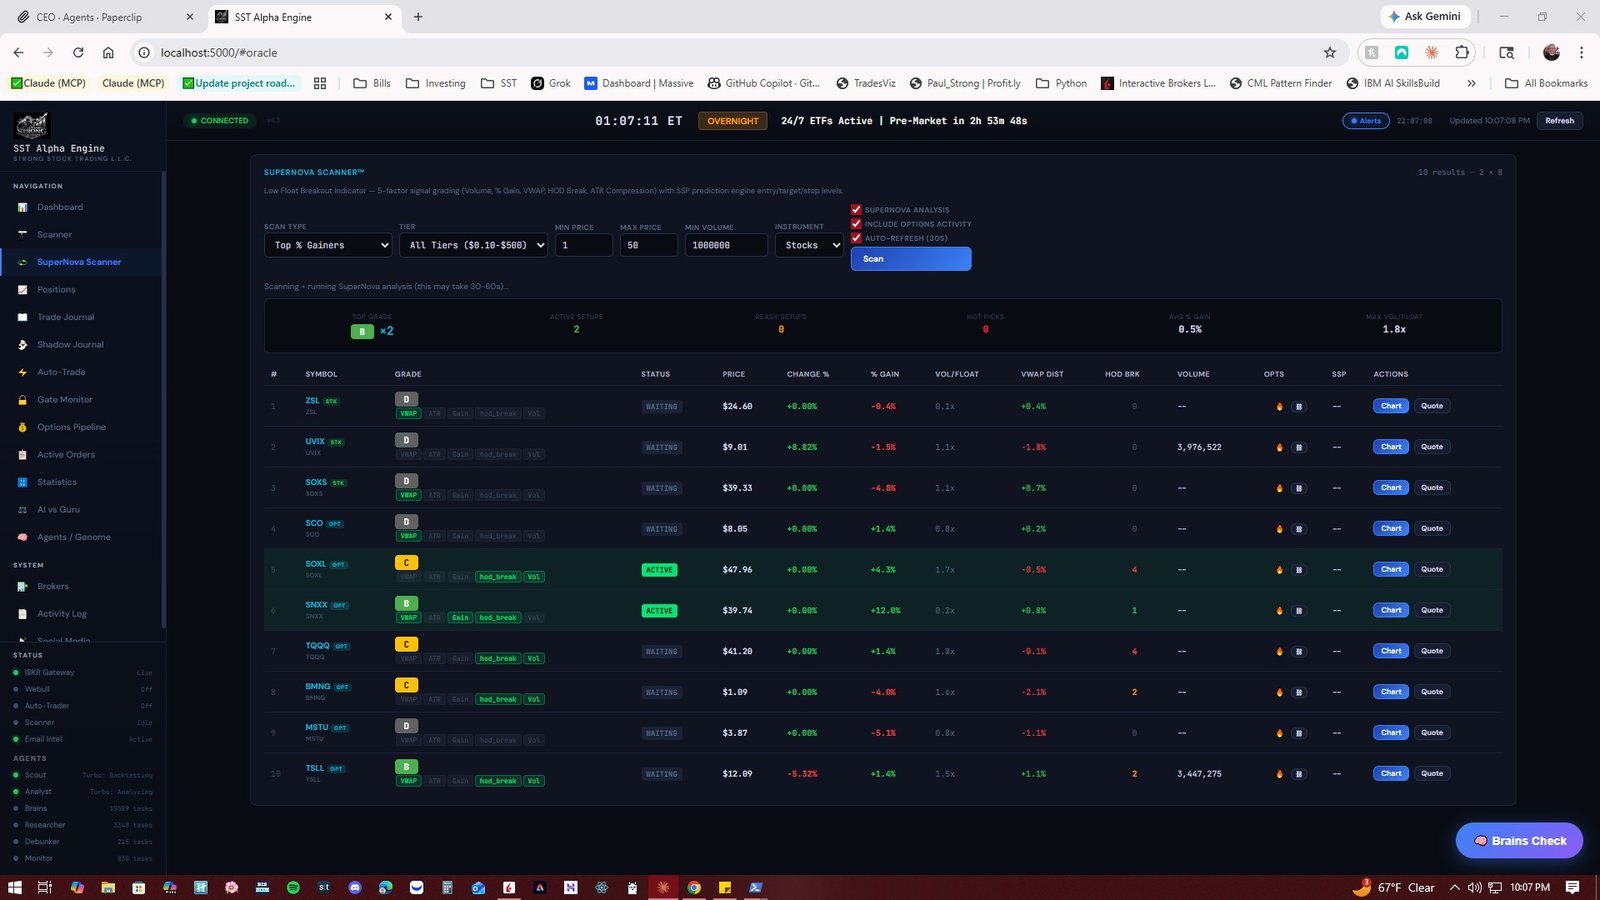Show hidden system tray icons
Screen dimensions: 1600x900
tap(1455, 887)
